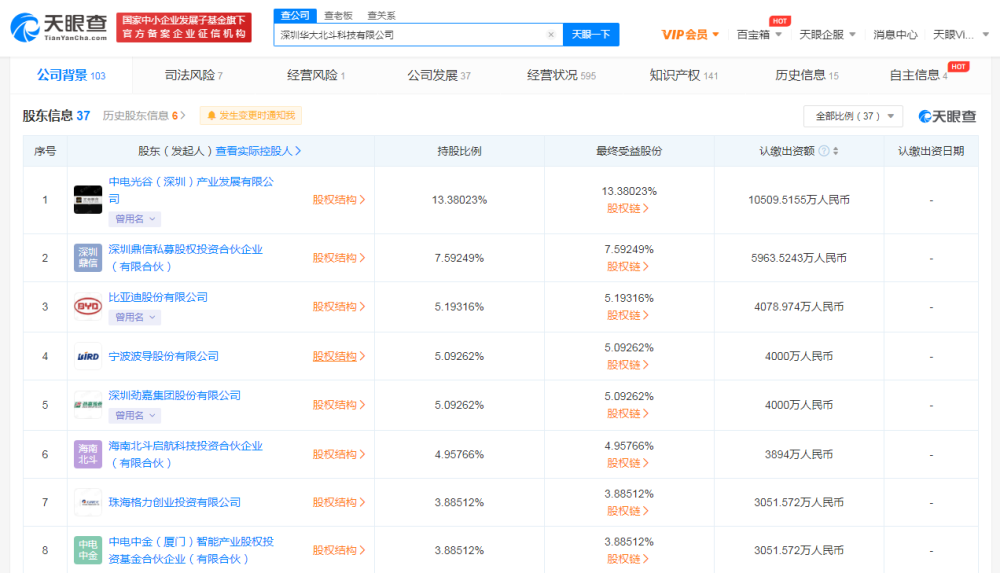Expand the VIP会员 dropdown menu

[691, 35]
